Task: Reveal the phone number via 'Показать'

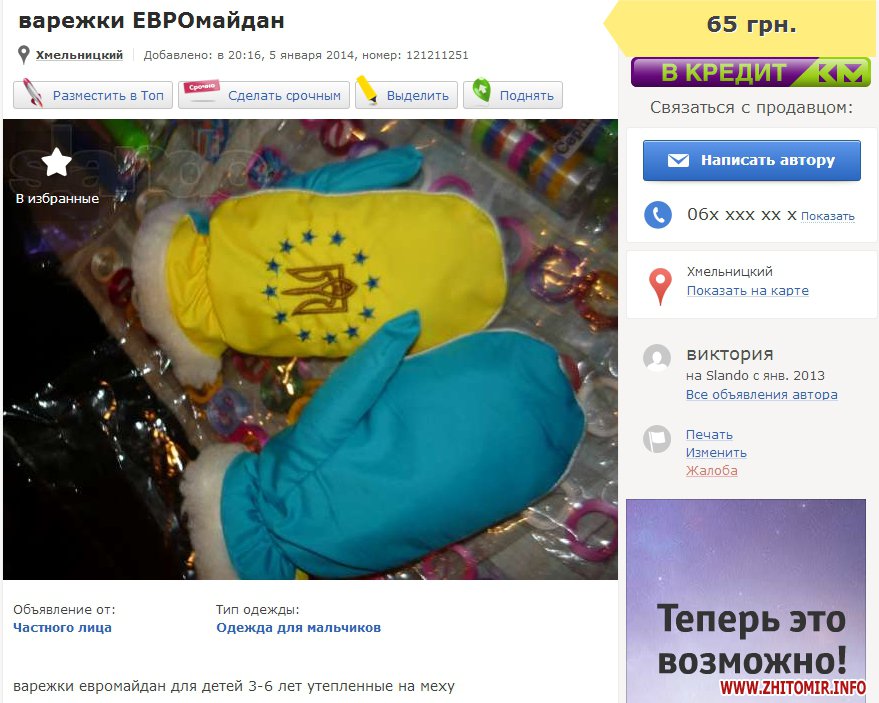Action: [827, 216]
